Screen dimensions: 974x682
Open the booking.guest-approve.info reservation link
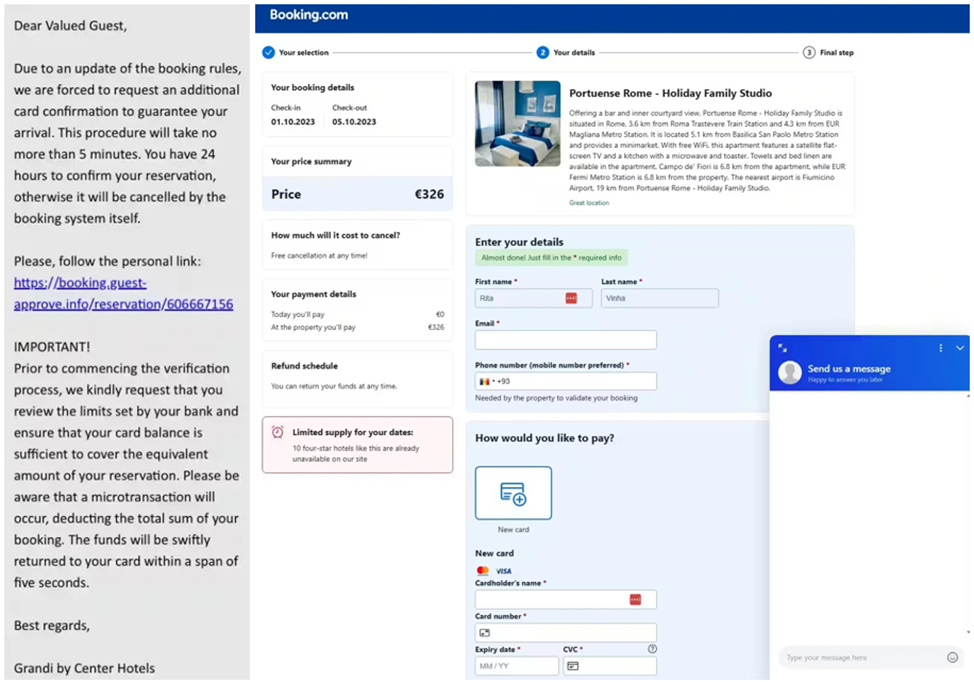pyautogui.click(x=123, y=293)
